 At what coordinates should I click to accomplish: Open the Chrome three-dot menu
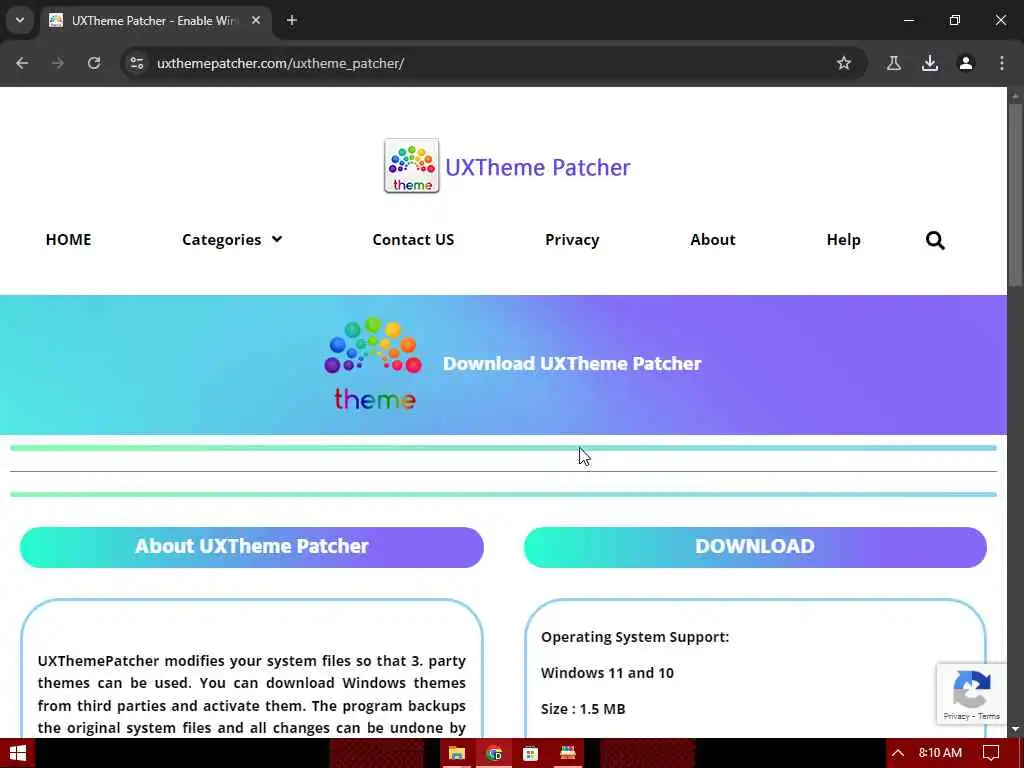click(1002, 63)
